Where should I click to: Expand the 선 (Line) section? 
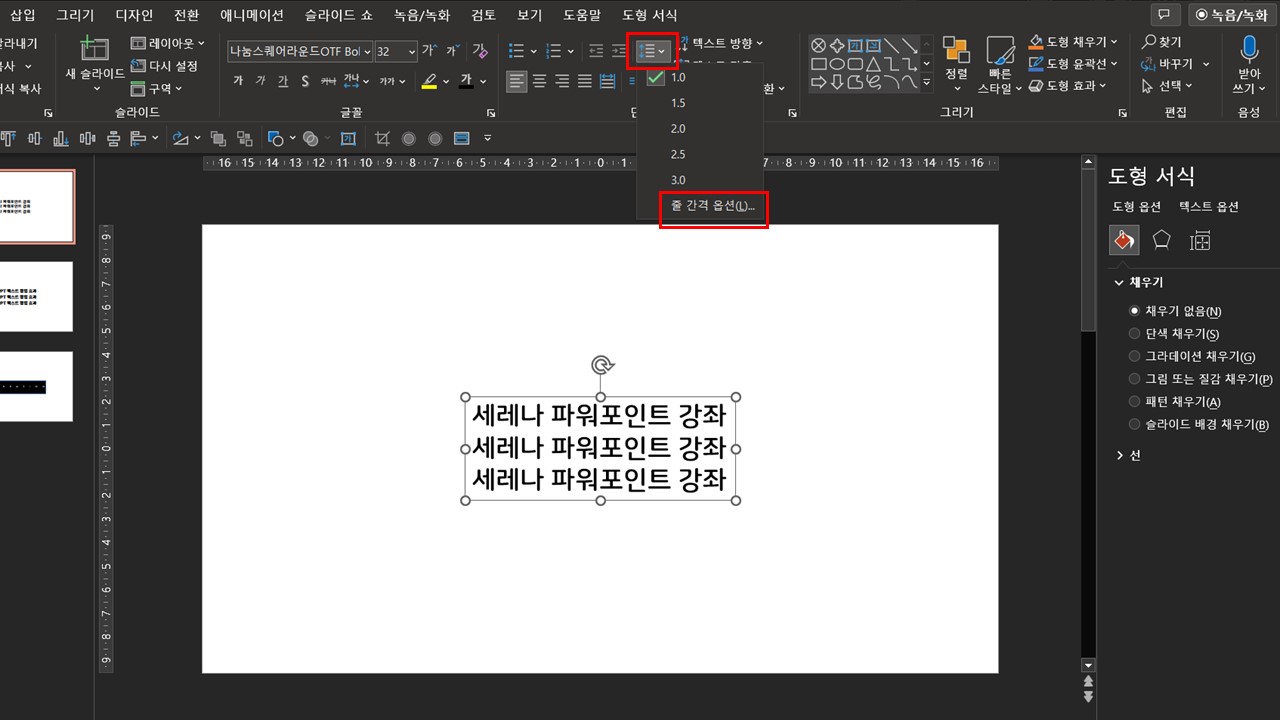[x=1128, y=455]
